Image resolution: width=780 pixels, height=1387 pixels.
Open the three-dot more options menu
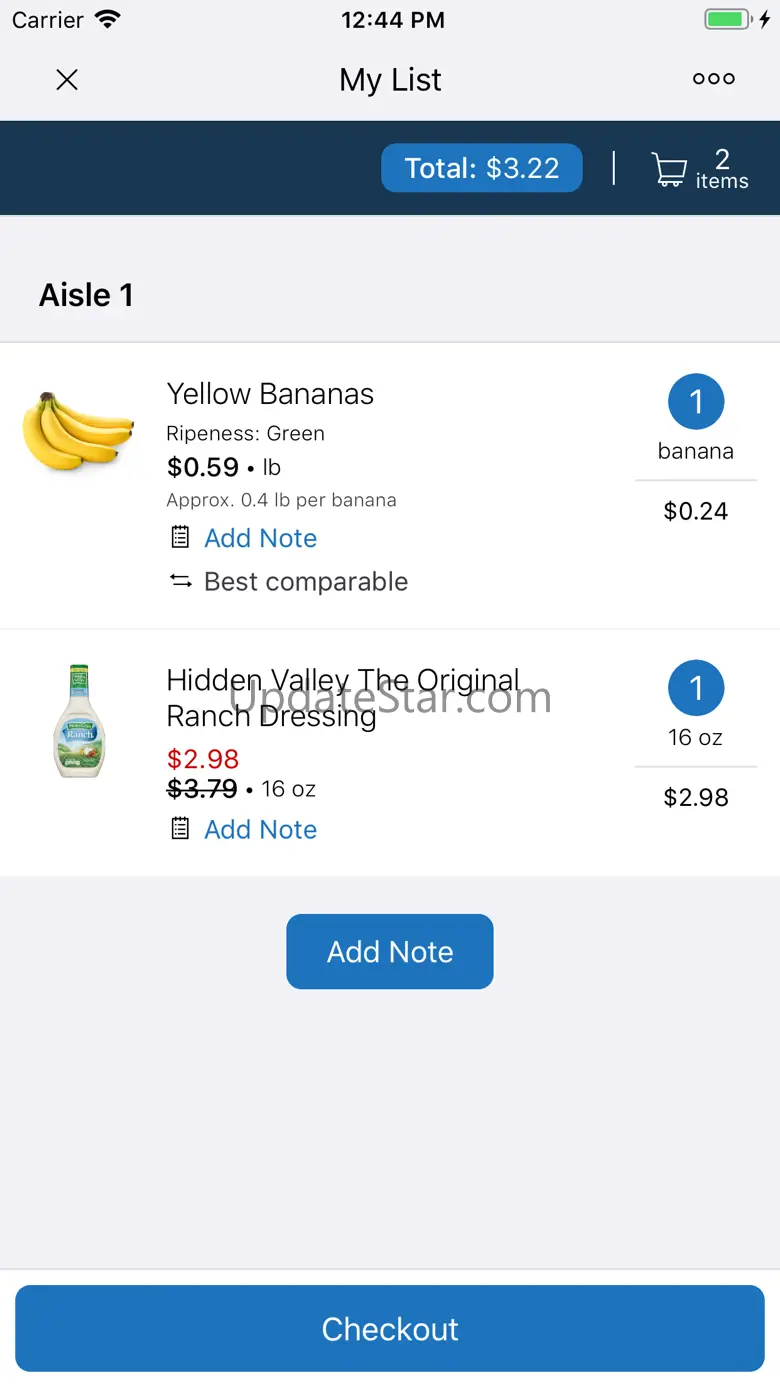point(713,79)
